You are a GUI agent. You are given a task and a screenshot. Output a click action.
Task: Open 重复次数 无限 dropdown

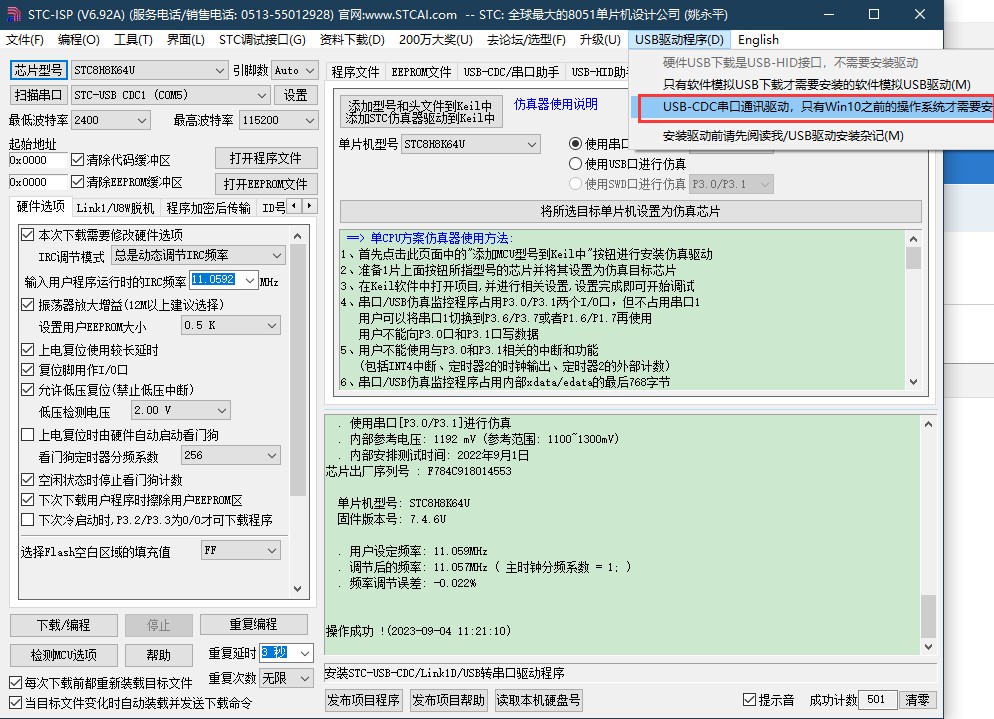pyautogui.click(x=286, y=678)
